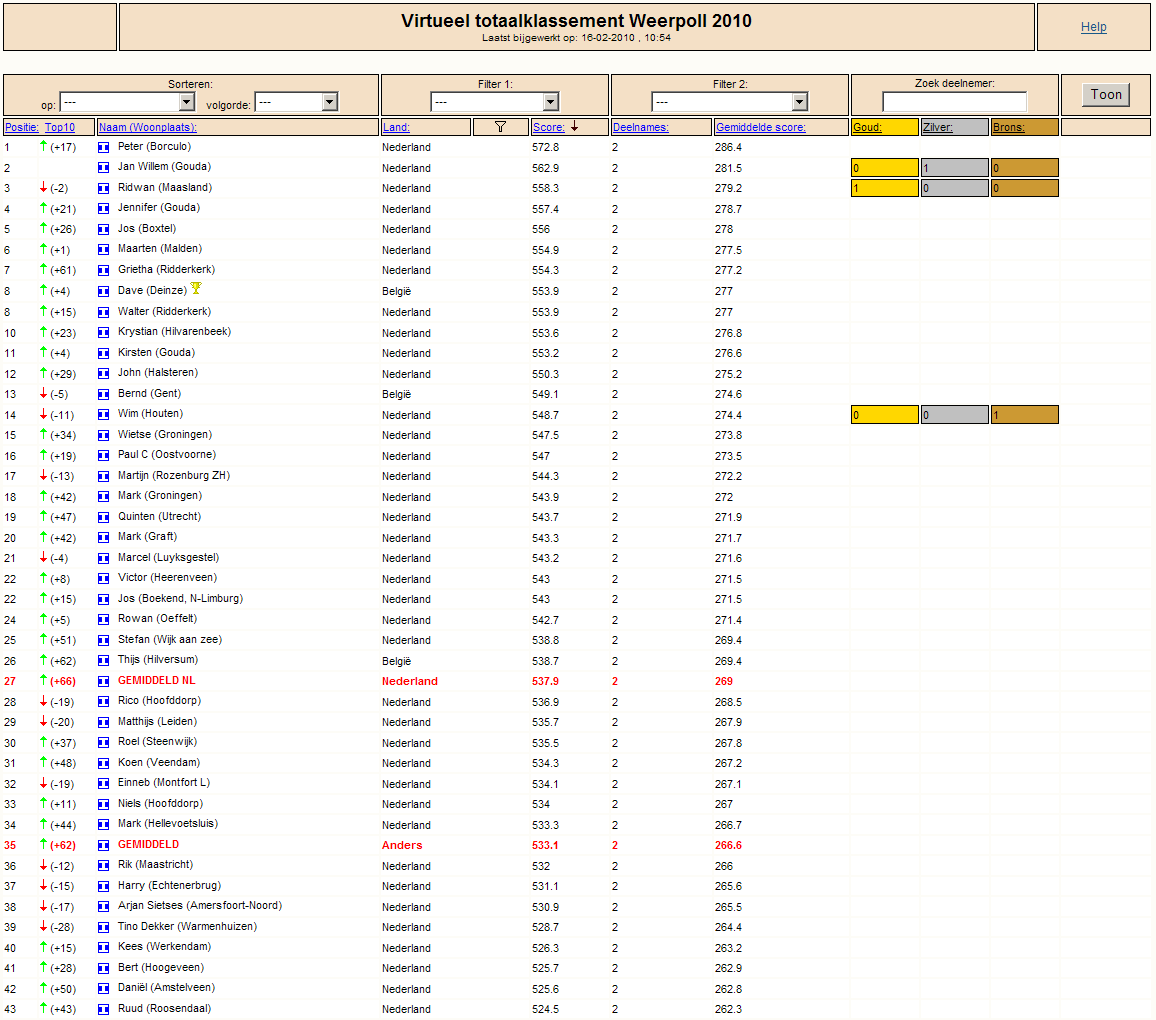This screenshot has width=1156, height=1020.
Task: Click the blue icon beside Rik (Maastricht)
Action: (103, 866)
